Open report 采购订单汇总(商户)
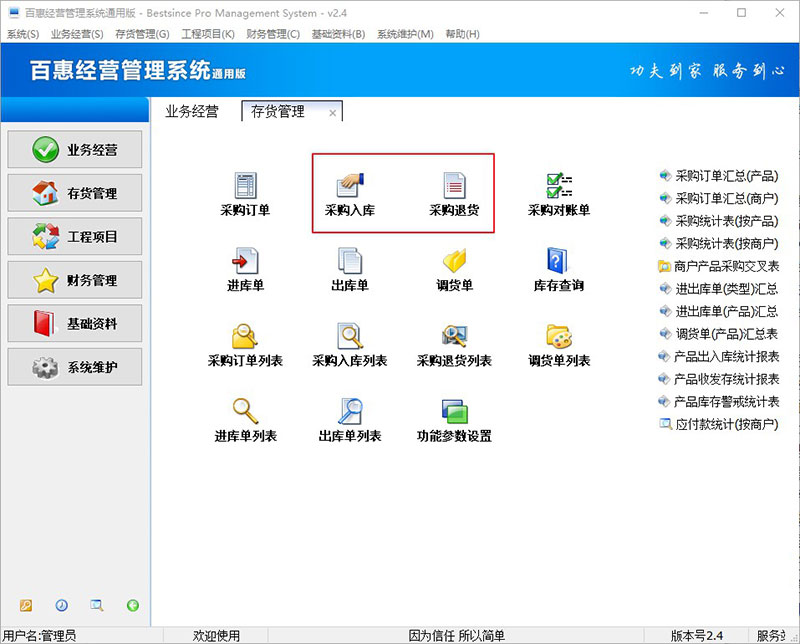The width and height of the screenshot is (800, 644). click(719, 199)
